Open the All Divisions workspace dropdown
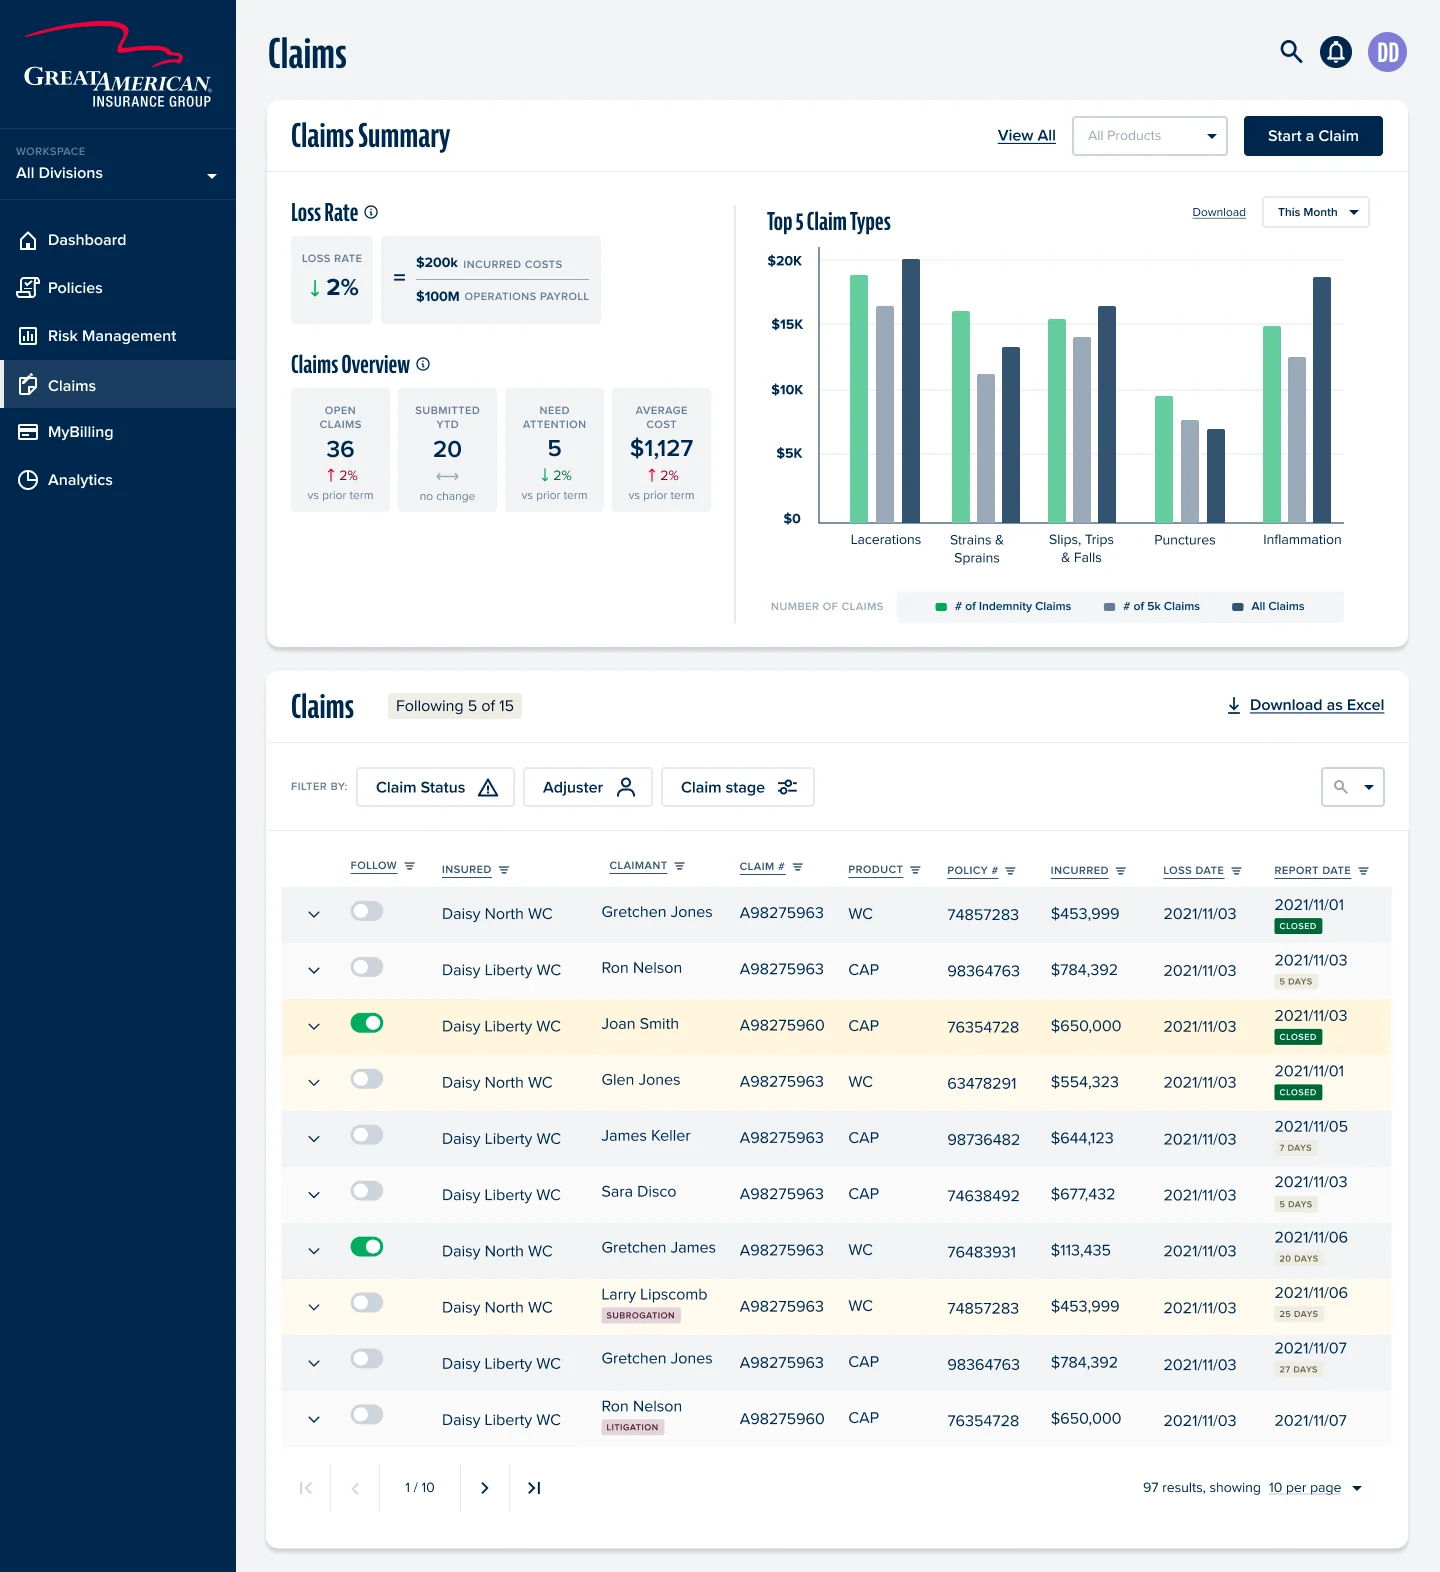 (117, 165)
